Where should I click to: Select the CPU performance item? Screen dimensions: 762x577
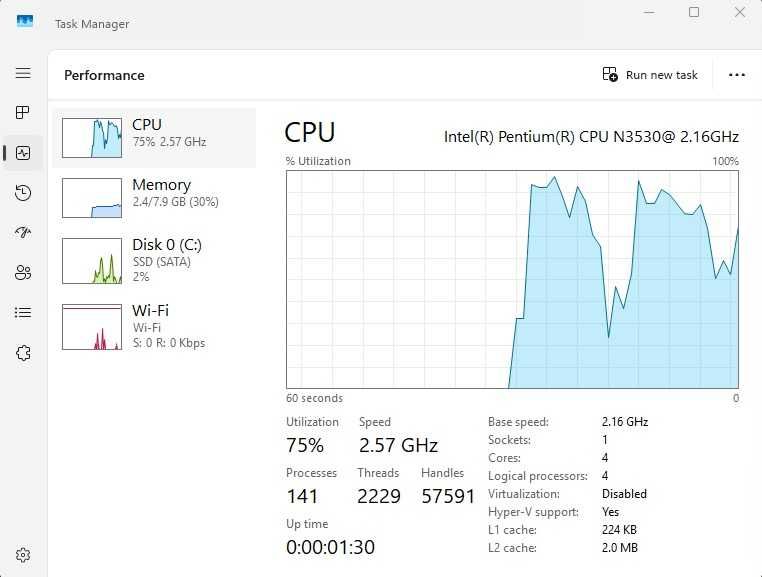[154, 138]
